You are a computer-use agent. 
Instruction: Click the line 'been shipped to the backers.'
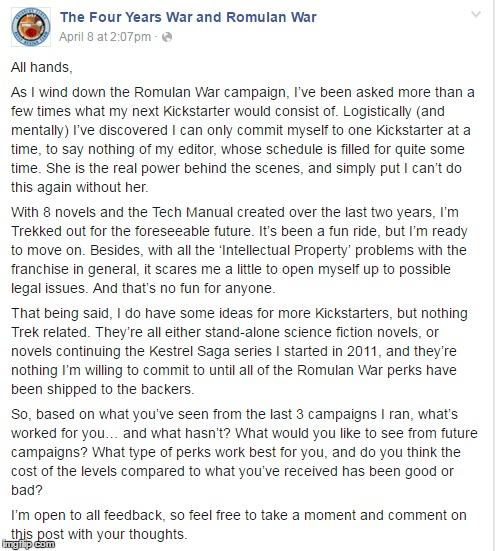tap(103, 389)
